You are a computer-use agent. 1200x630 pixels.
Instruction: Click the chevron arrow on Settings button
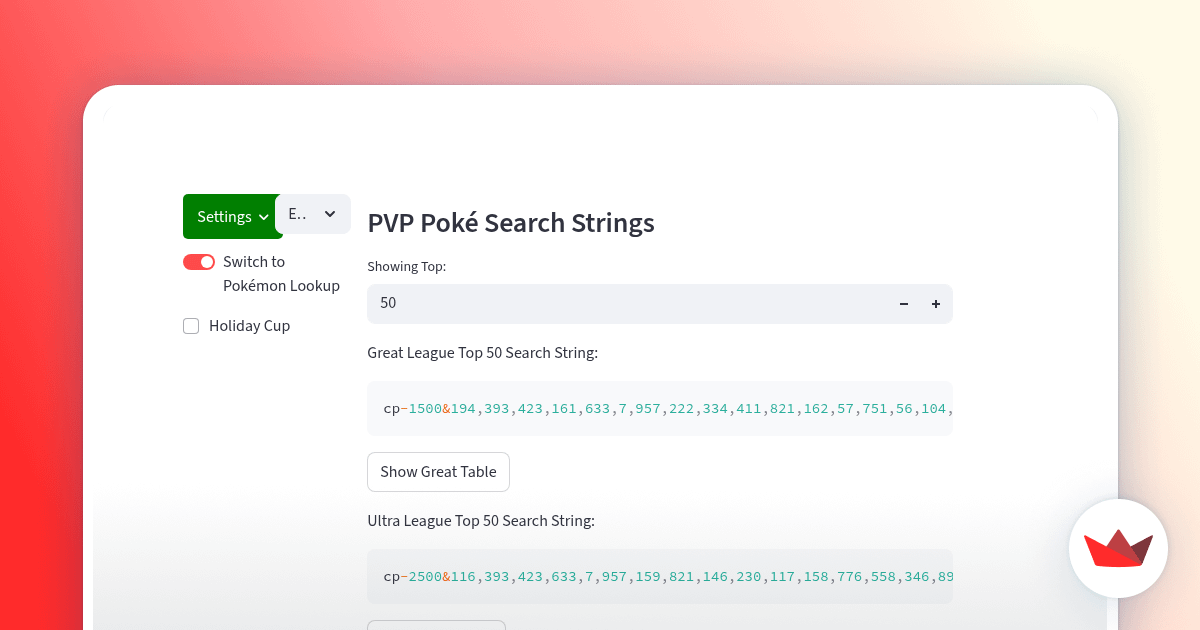(264, 217)
